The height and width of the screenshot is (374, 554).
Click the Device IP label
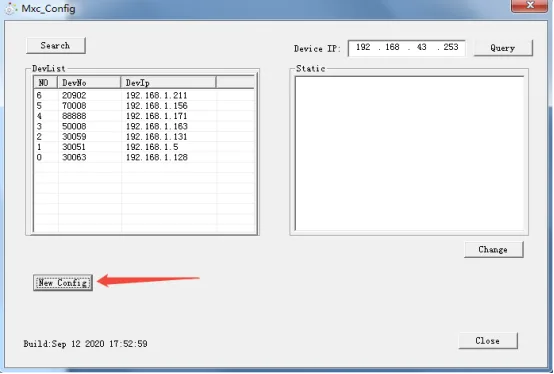(x=317, y=48)
